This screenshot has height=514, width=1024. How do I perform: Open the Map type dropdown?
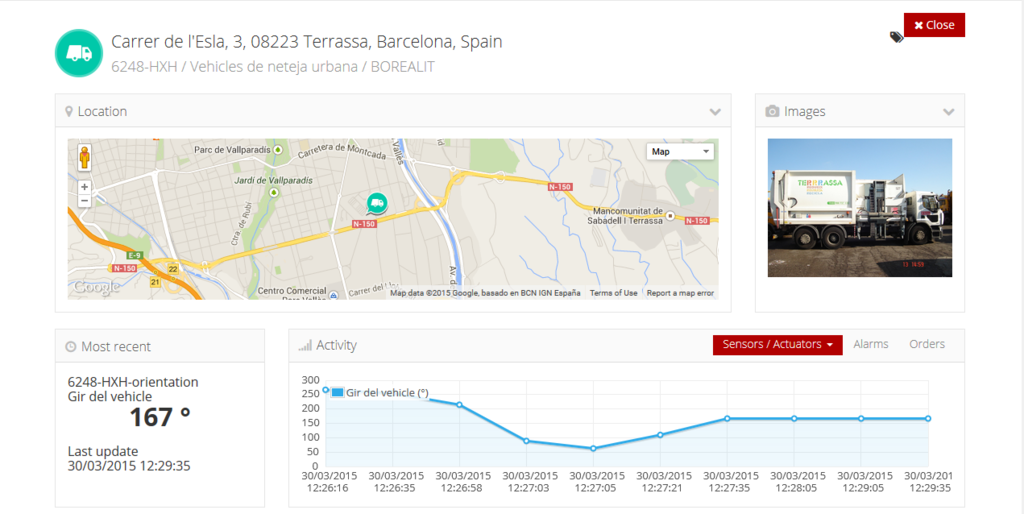(680, 152)
